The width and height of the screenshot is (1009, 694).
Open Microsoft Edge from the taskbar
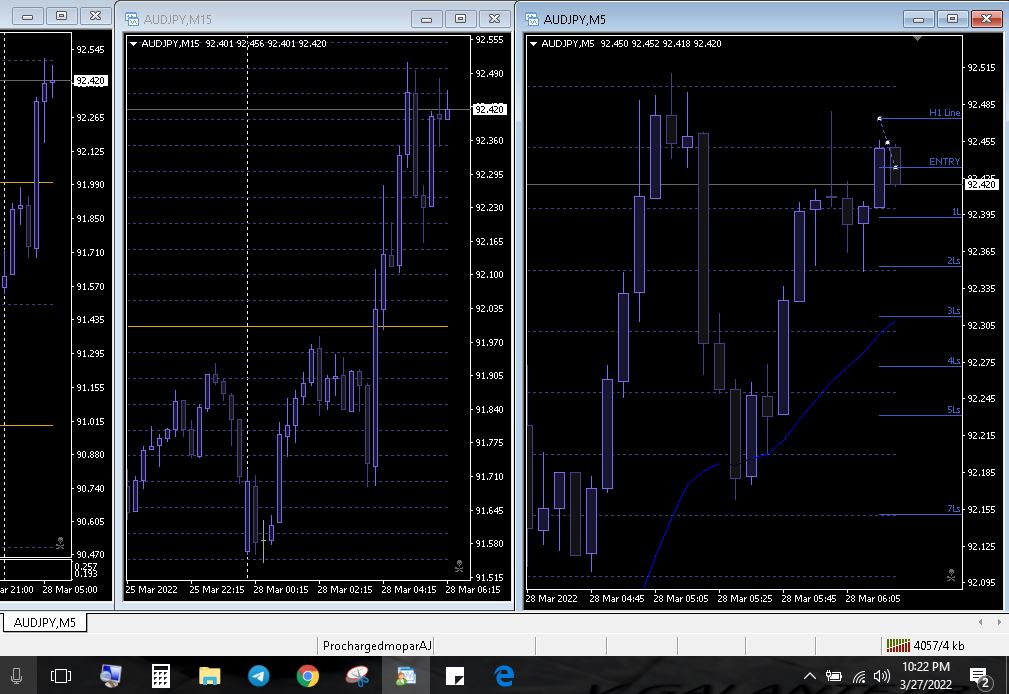(504, 676)
